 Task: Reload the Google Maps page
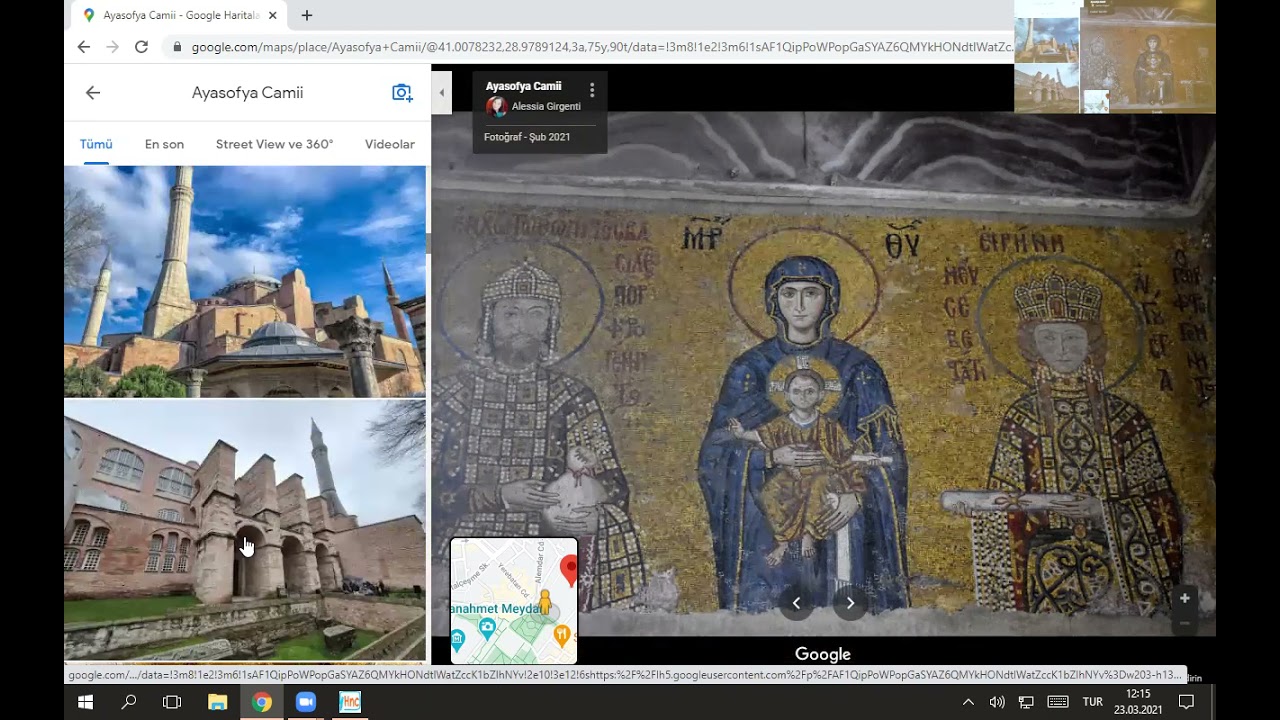141,47
